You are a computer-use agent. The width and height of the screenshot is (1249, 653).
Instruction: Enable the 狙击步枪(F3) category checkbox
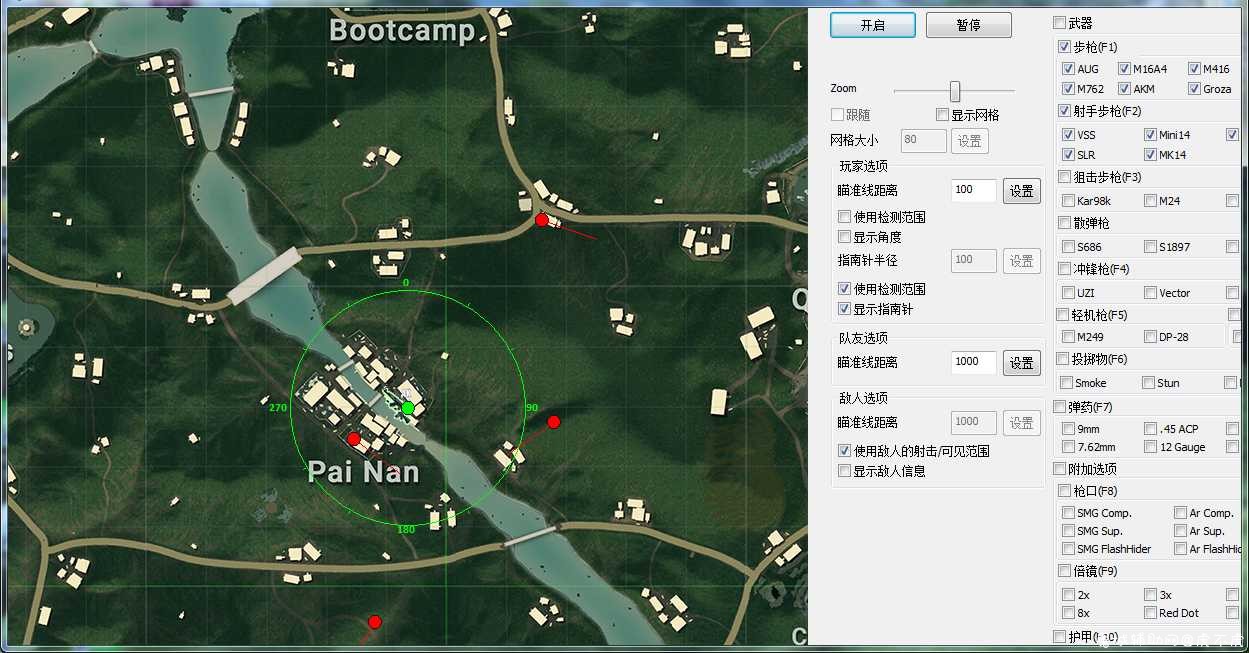pyautogui.click(x=1064, y=177)
